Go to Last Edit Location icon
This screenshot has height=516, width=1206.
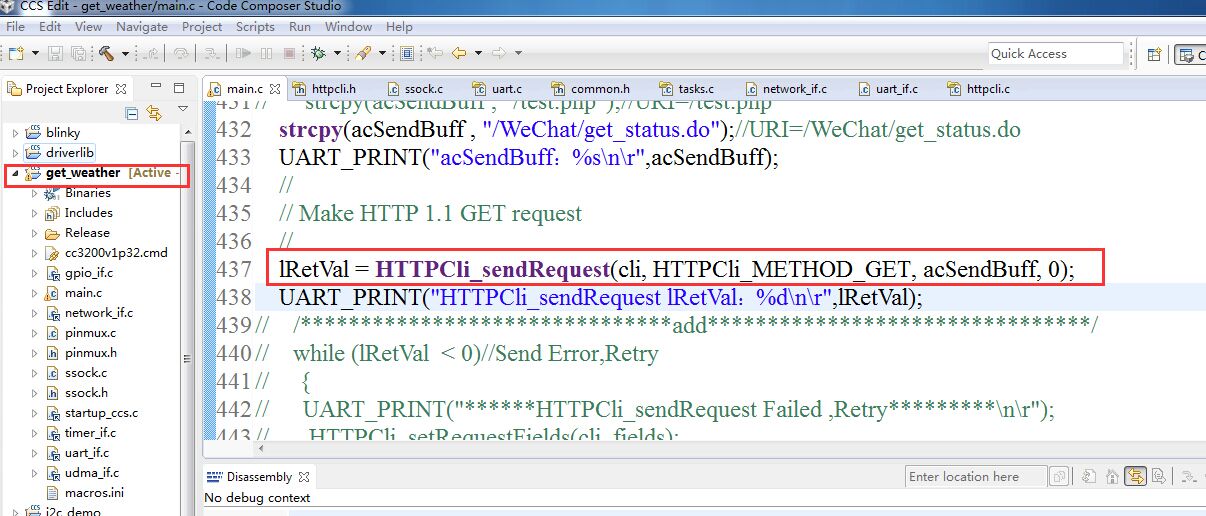coord(435,53)
